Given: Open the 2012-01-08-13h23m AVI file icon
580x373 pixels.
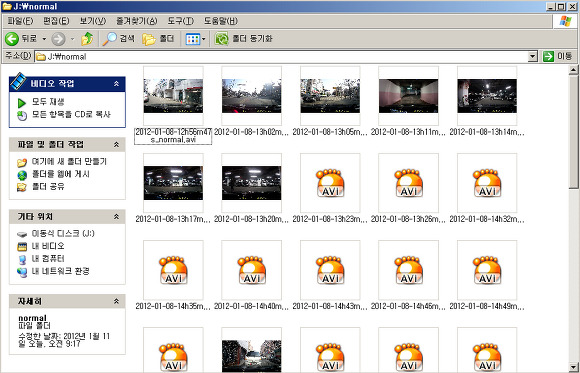Looking at the screenshot, I should 330,183.
